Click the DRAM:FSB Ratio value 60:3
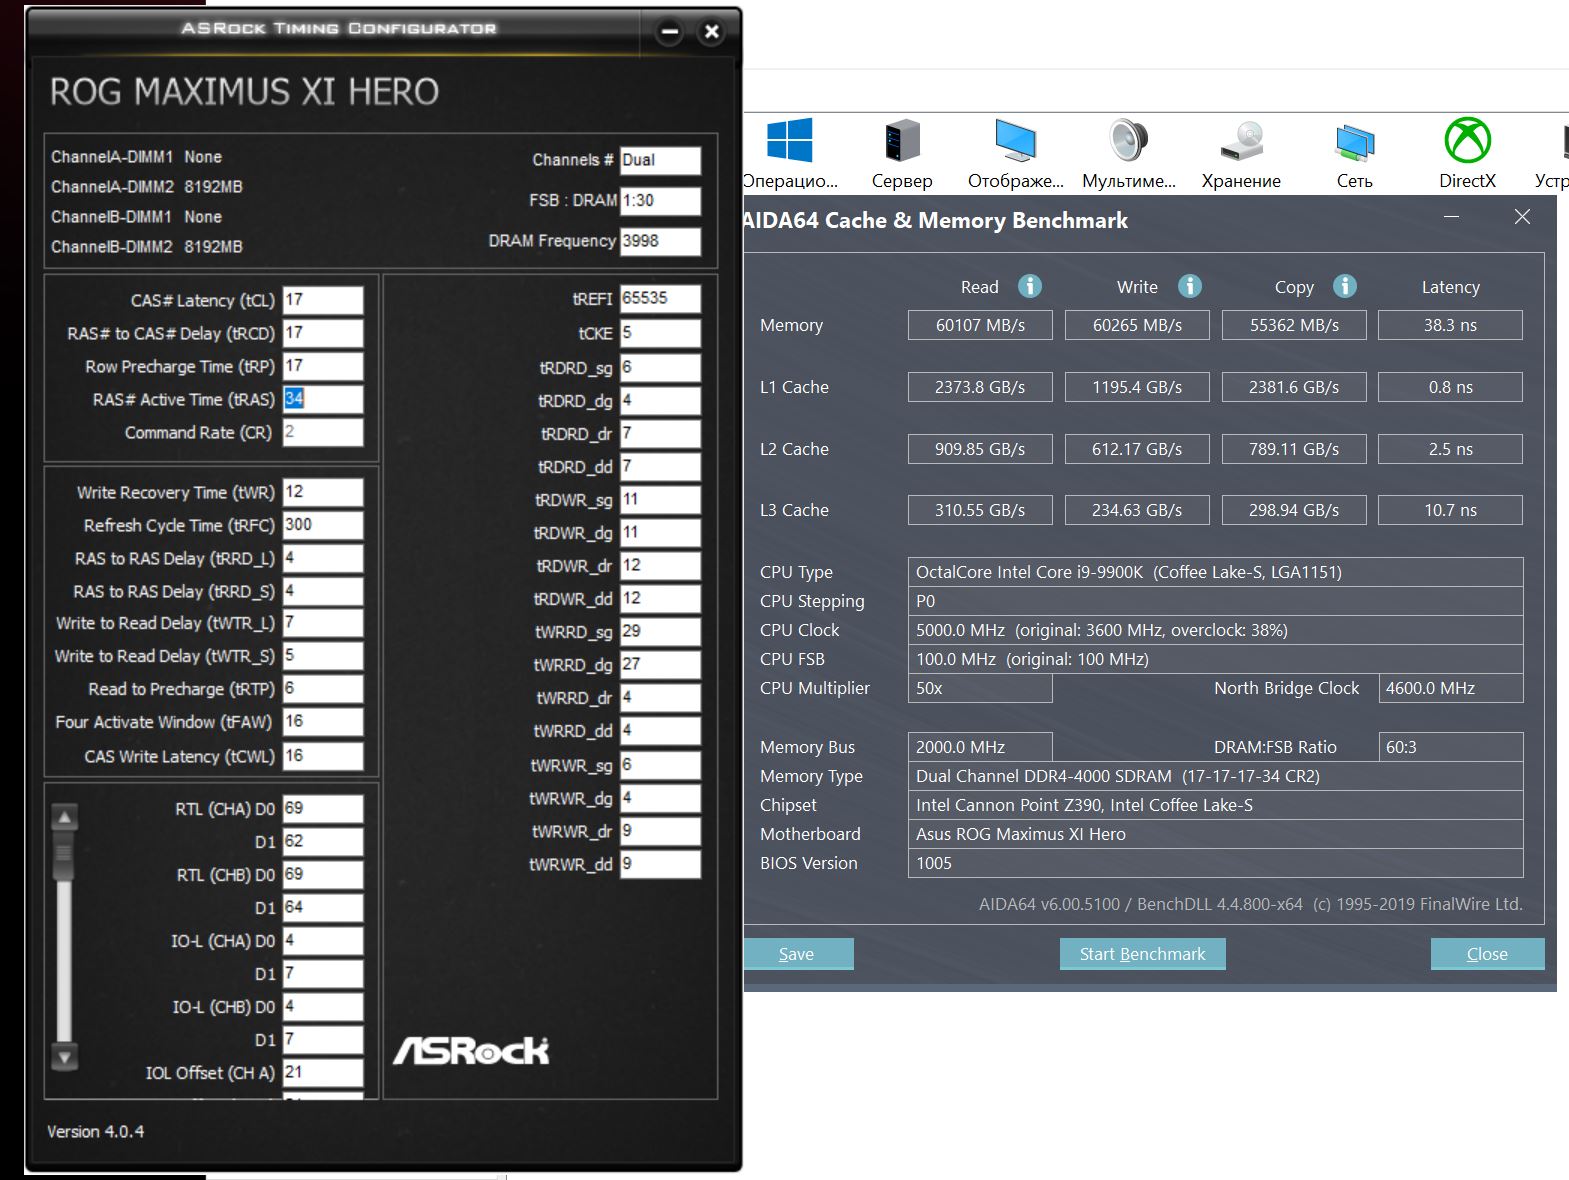1569x1180 pixels. 1450,747
